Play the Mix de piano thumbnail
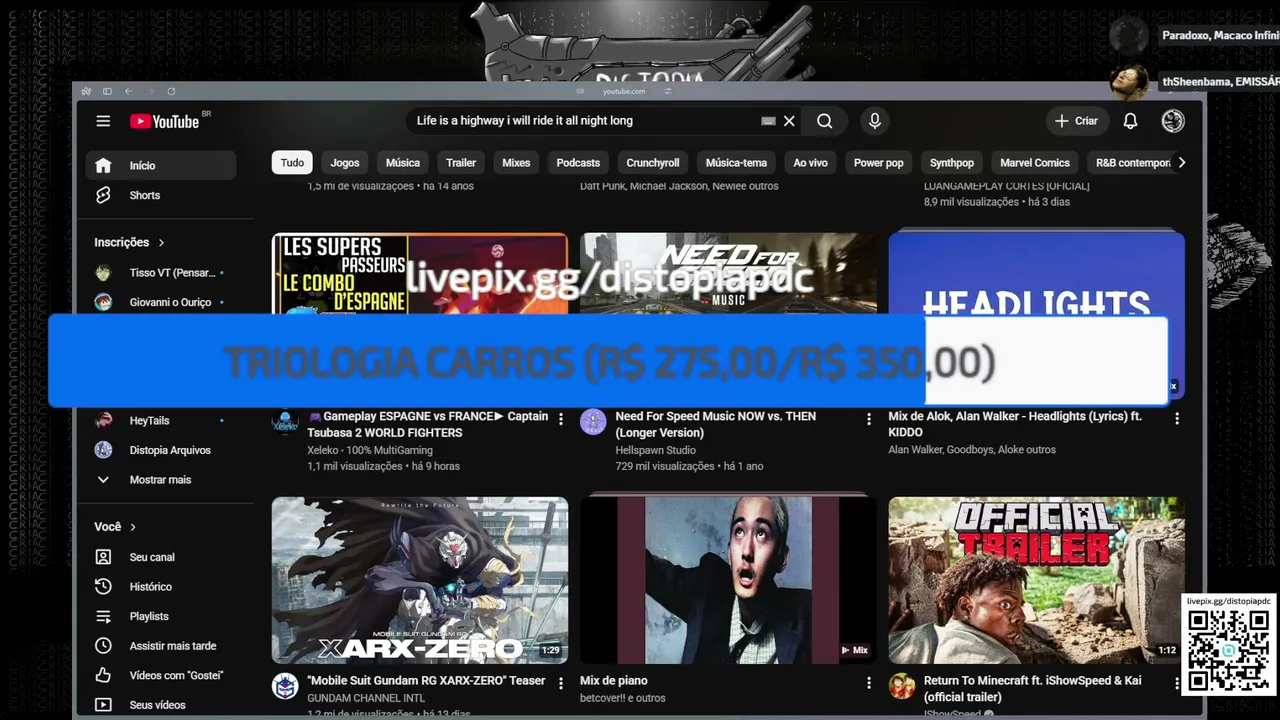Screen dimensions: 1280x720 point(728,580)
